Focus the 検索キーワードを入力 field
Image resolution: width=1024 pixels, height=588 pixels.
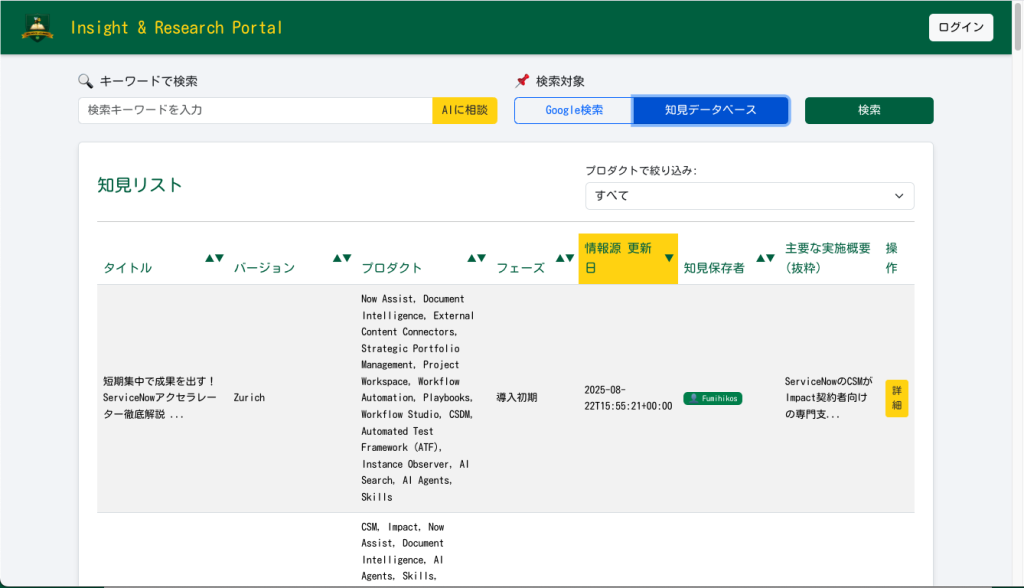255,110
